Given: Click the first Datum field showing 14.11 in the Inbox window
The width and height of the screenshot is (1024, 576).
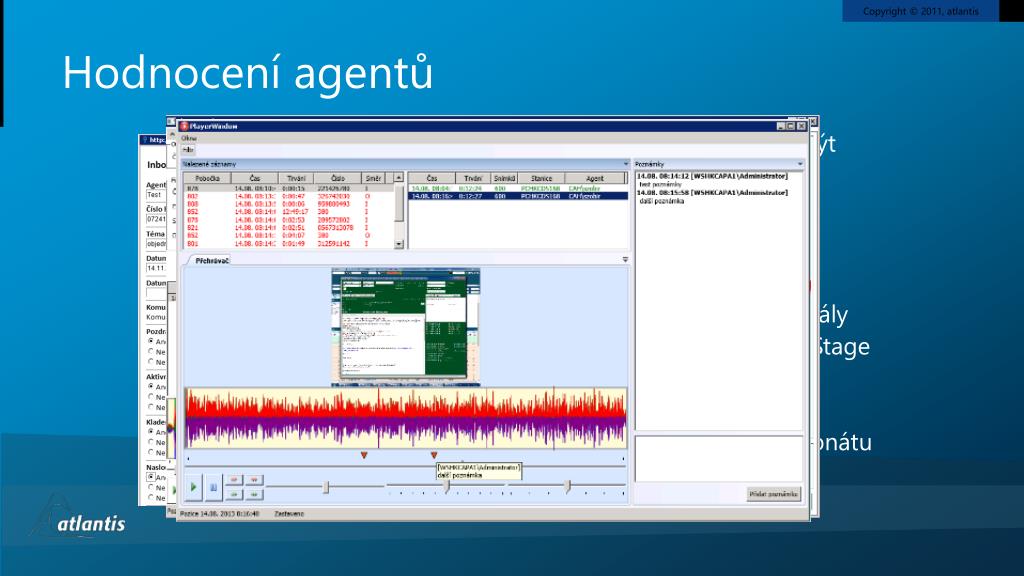Looking at the screenshot, I should [x=156, y=268].
